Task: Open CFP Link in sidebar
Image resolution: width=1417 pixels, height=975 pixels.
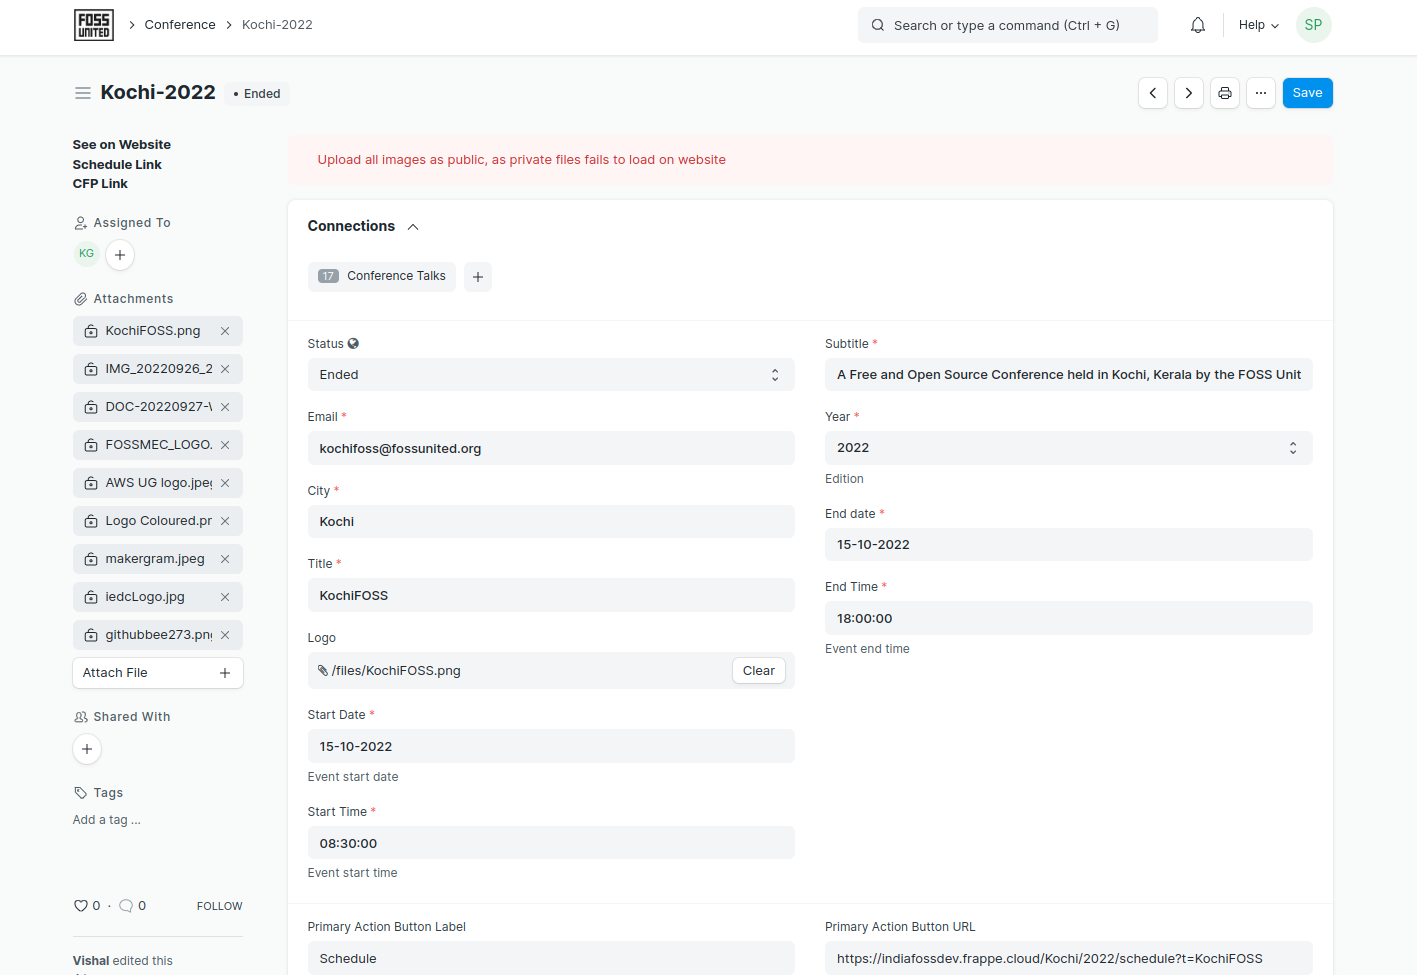Action: (x=100, y=184)
